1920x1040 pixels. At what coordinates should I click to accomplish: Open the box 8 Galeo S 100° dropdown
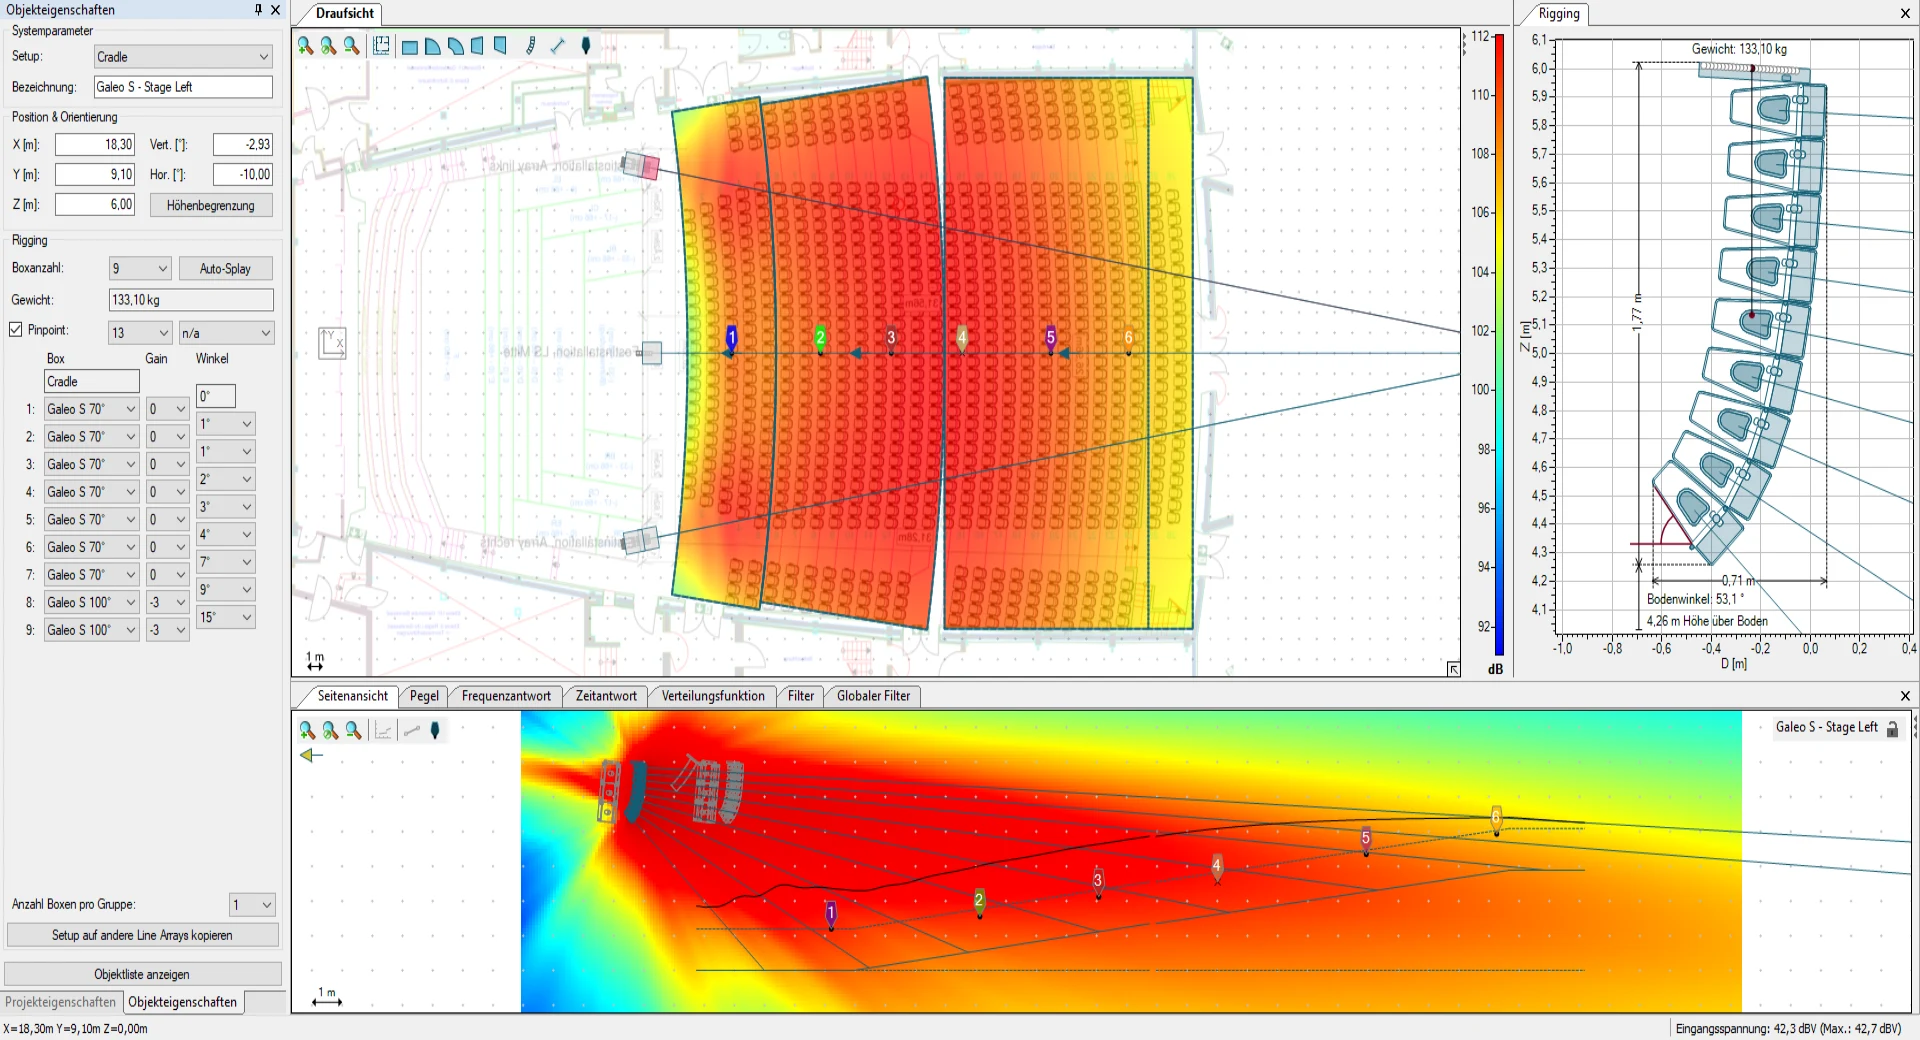click(91, 603)
